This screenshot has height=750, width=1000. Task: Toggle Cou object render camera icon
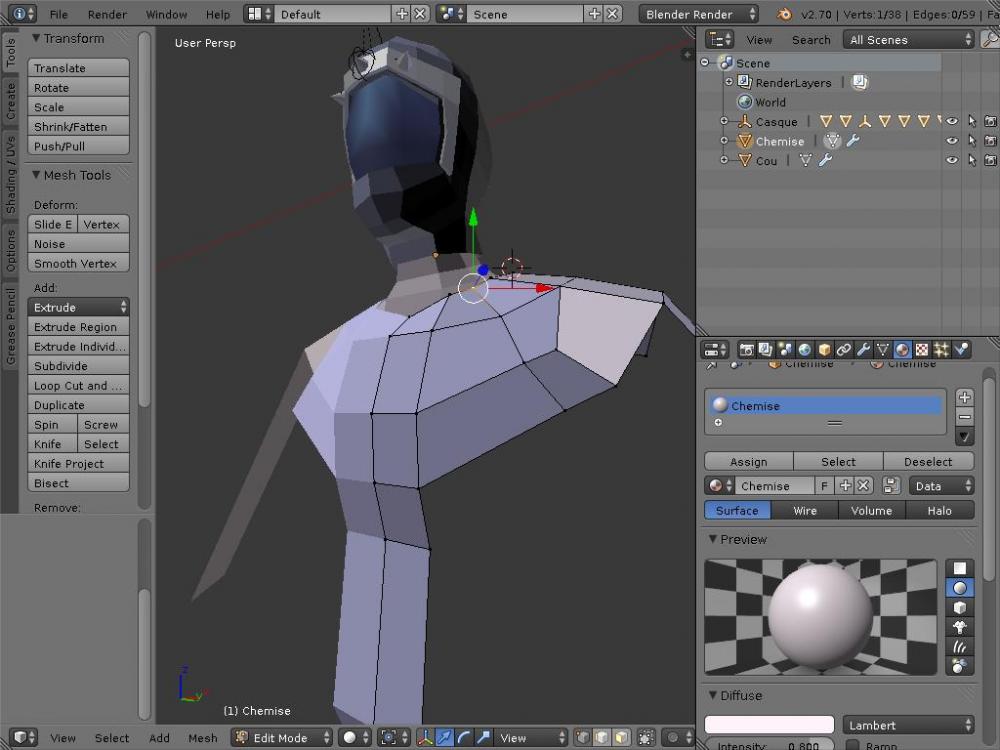[x=990, y=160]
